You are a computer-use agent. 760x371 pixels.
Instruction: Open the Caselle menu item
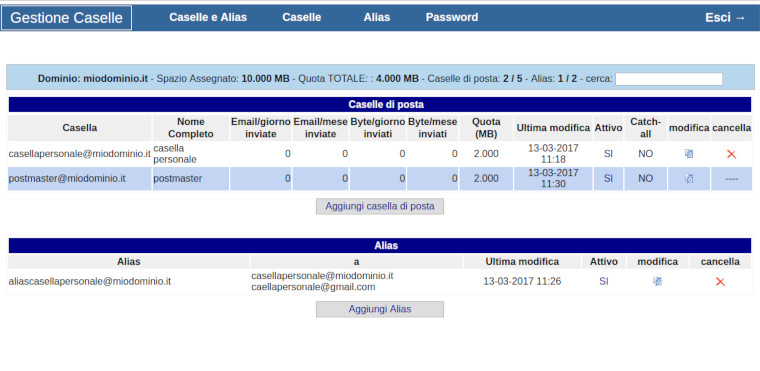pyautogui.click(x=301, y=17)
